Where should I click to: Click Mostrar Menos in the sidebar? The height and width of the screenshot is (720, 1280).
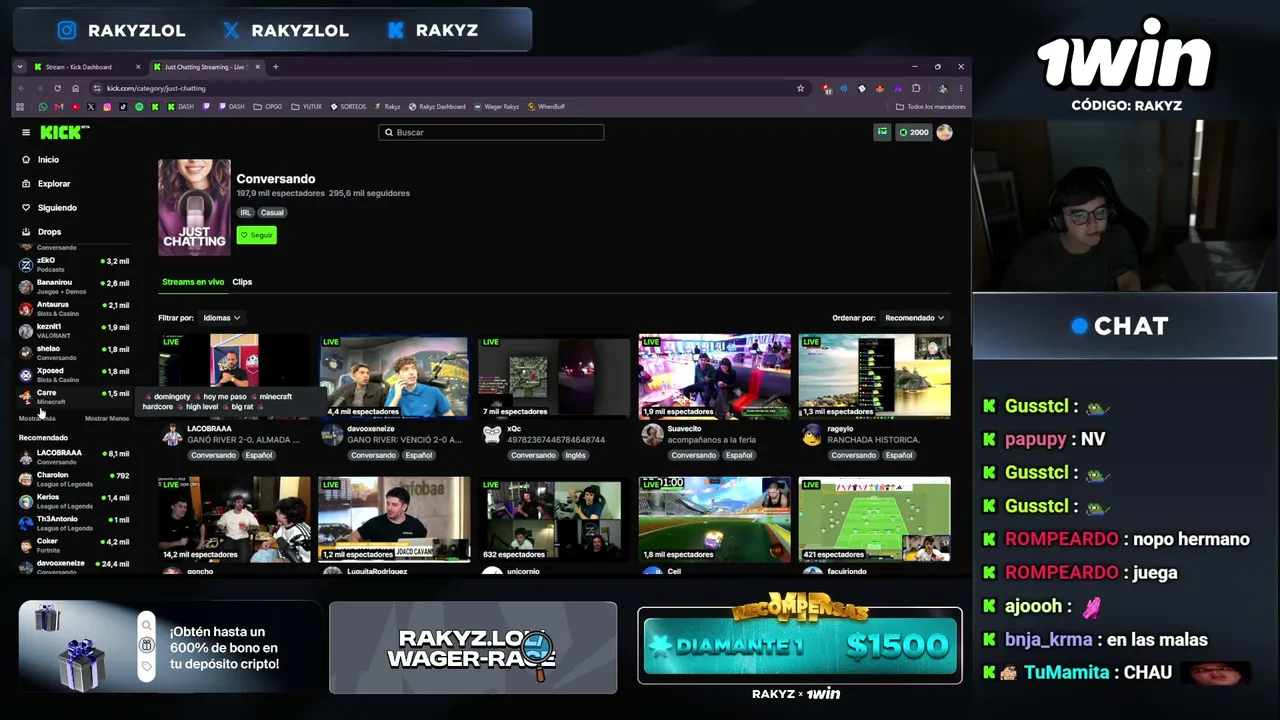click(107, 419)
